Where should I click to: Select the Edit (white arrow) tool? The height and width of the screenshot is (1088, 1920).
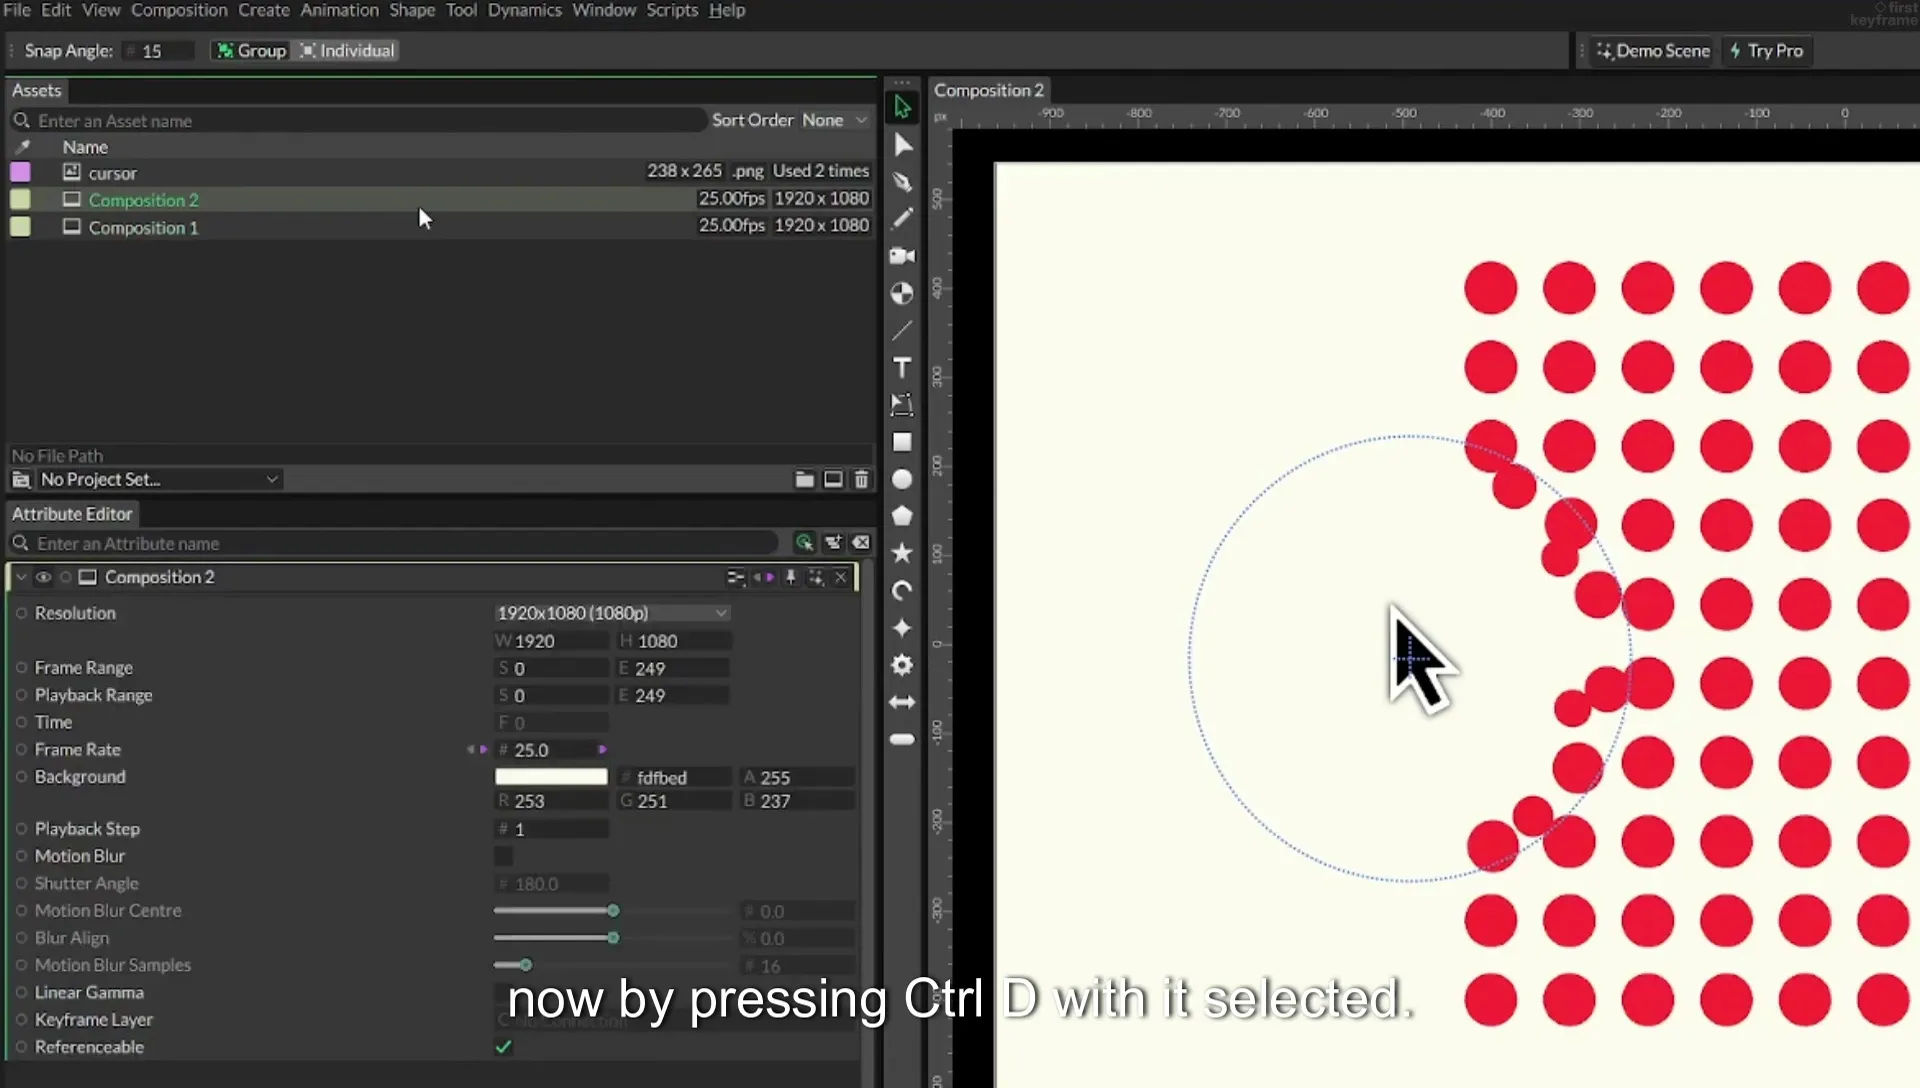902,144
